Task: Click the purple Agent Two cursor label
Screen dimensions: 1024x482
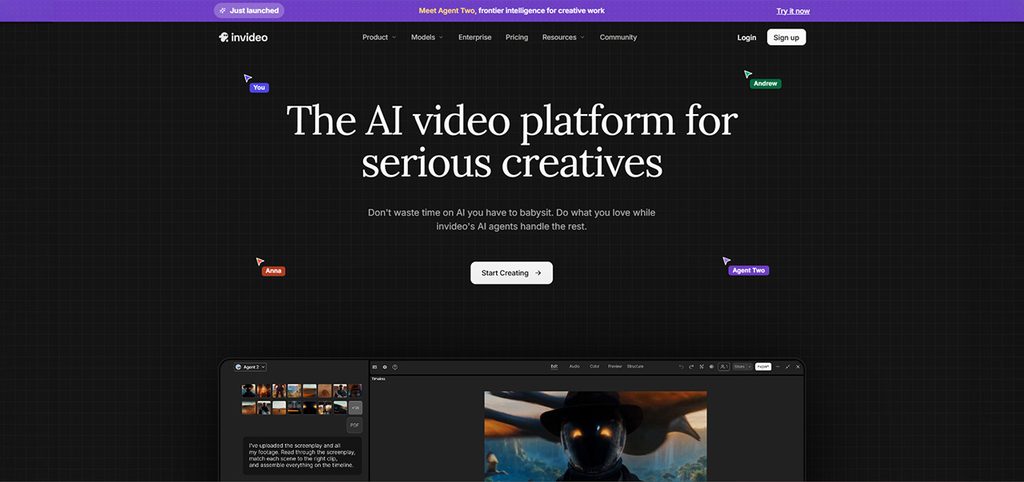Action: tap(748, 270)
